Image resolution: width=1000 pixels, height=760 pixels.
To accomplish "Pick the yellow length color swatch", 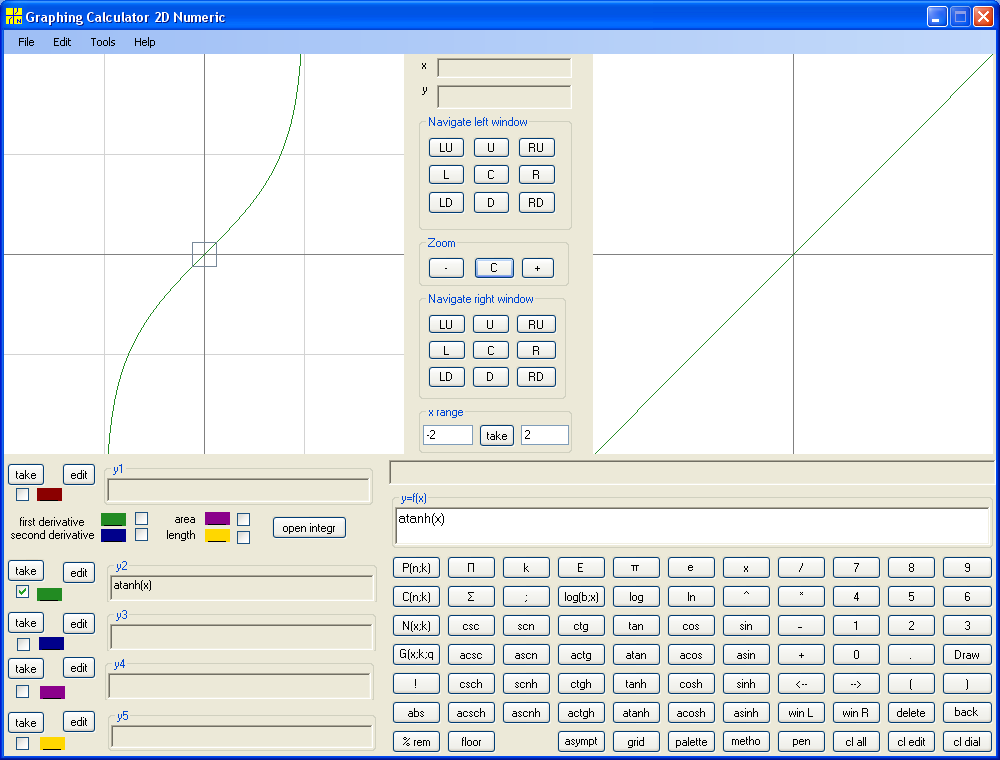I will (x=217, y=536).
